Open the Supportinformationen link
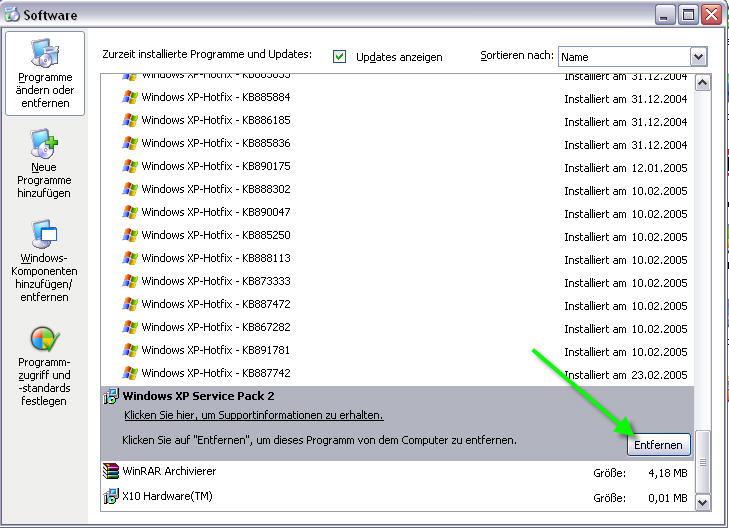Image resolution: width=729 pixels, height=528 pixels. click(253, 415)
